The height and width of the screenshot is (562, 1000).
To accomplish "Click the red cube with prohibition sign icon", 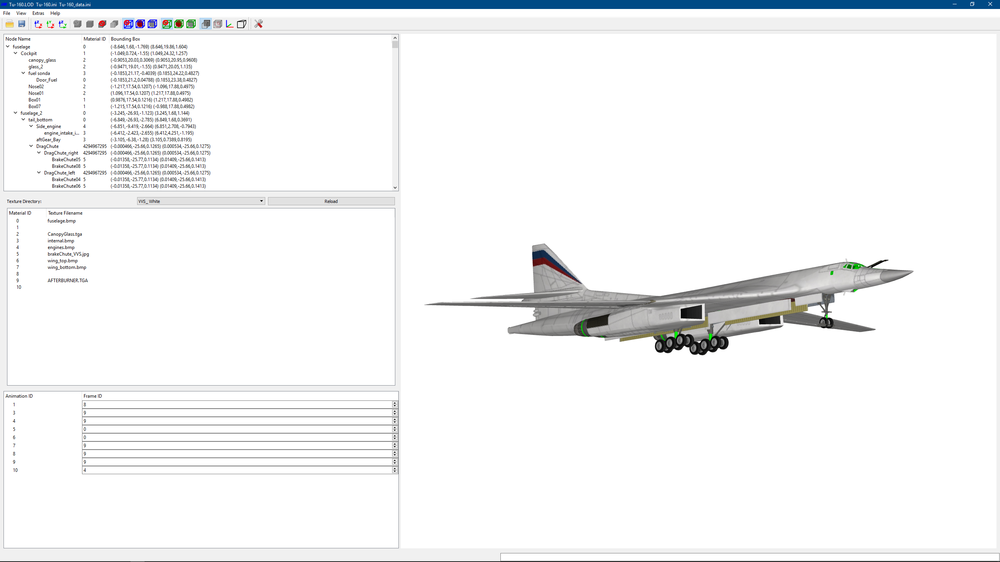I will click(x=102, y=24).
